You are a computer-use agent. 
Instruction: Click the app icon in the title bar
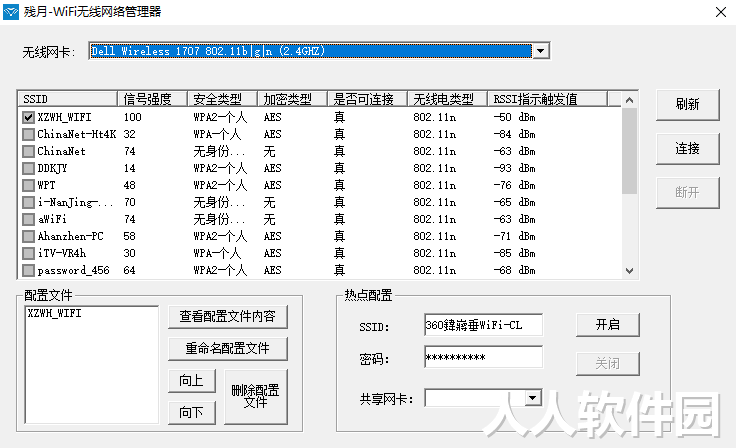tap(11, 12)
